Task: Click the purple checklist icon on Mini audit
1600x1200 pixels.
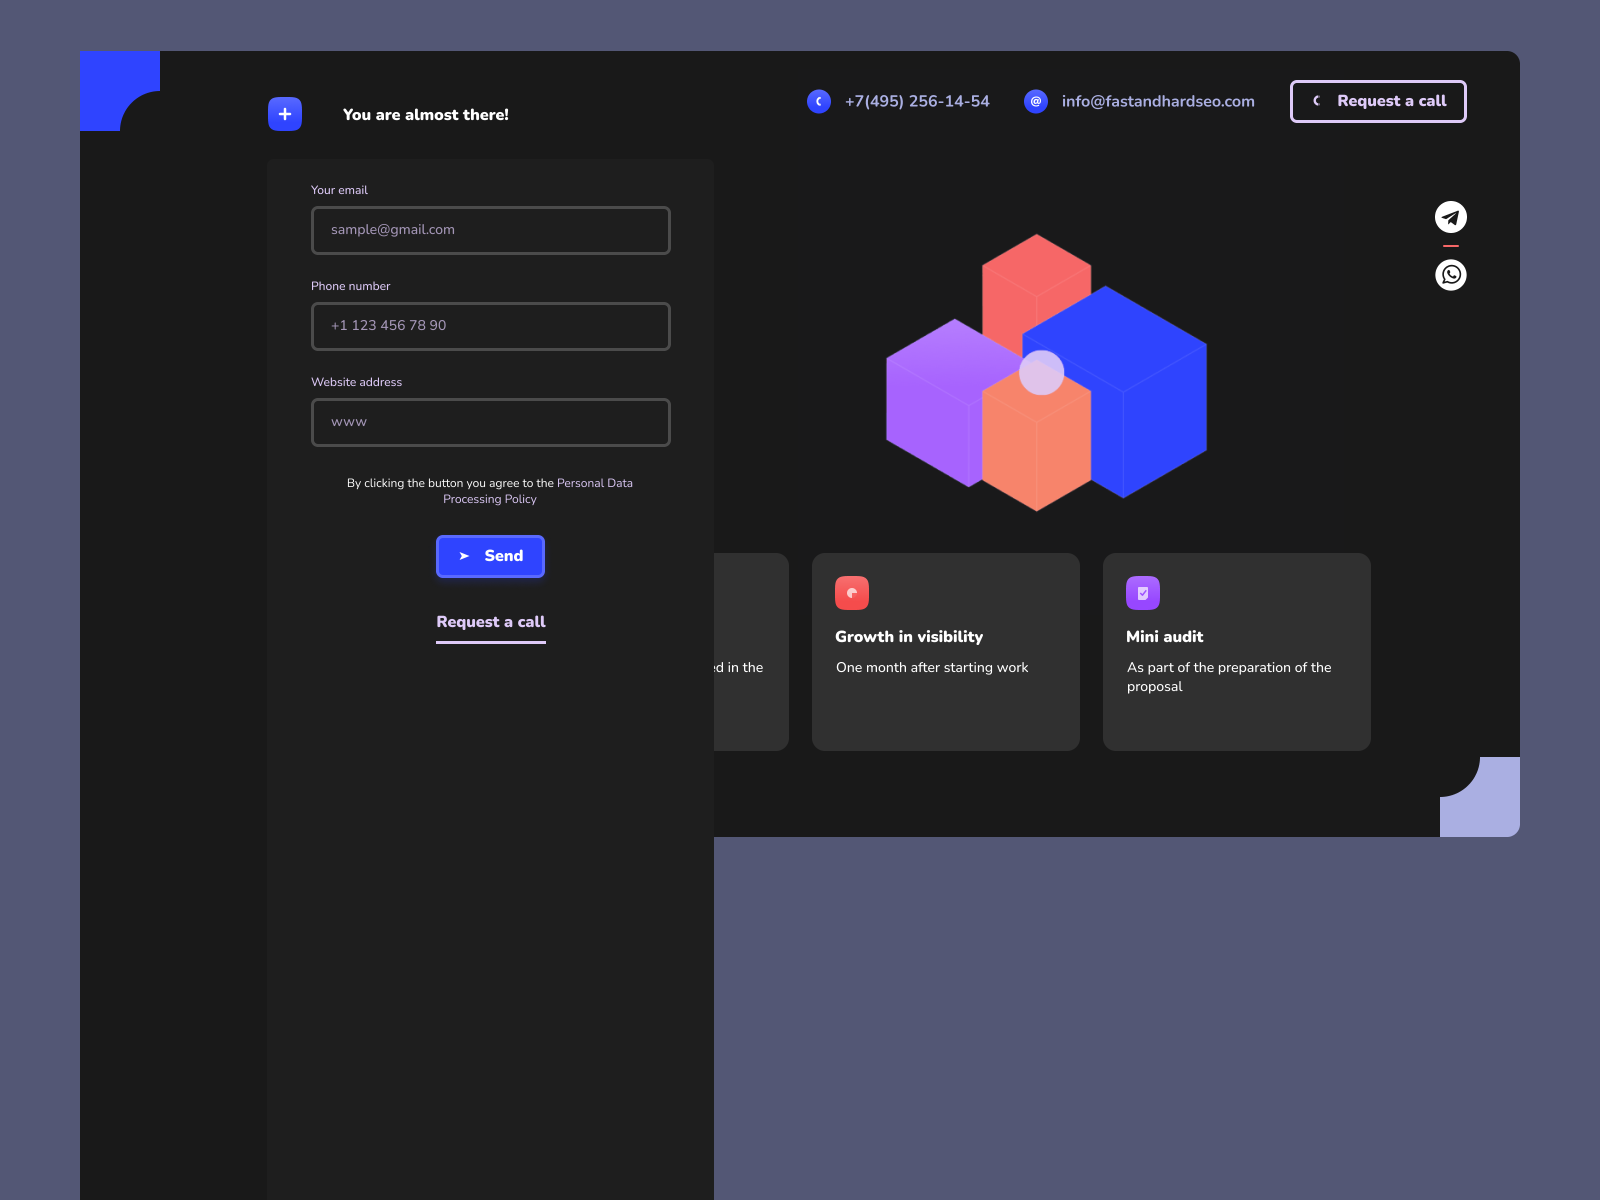Action: click(x=1143, y=592)
